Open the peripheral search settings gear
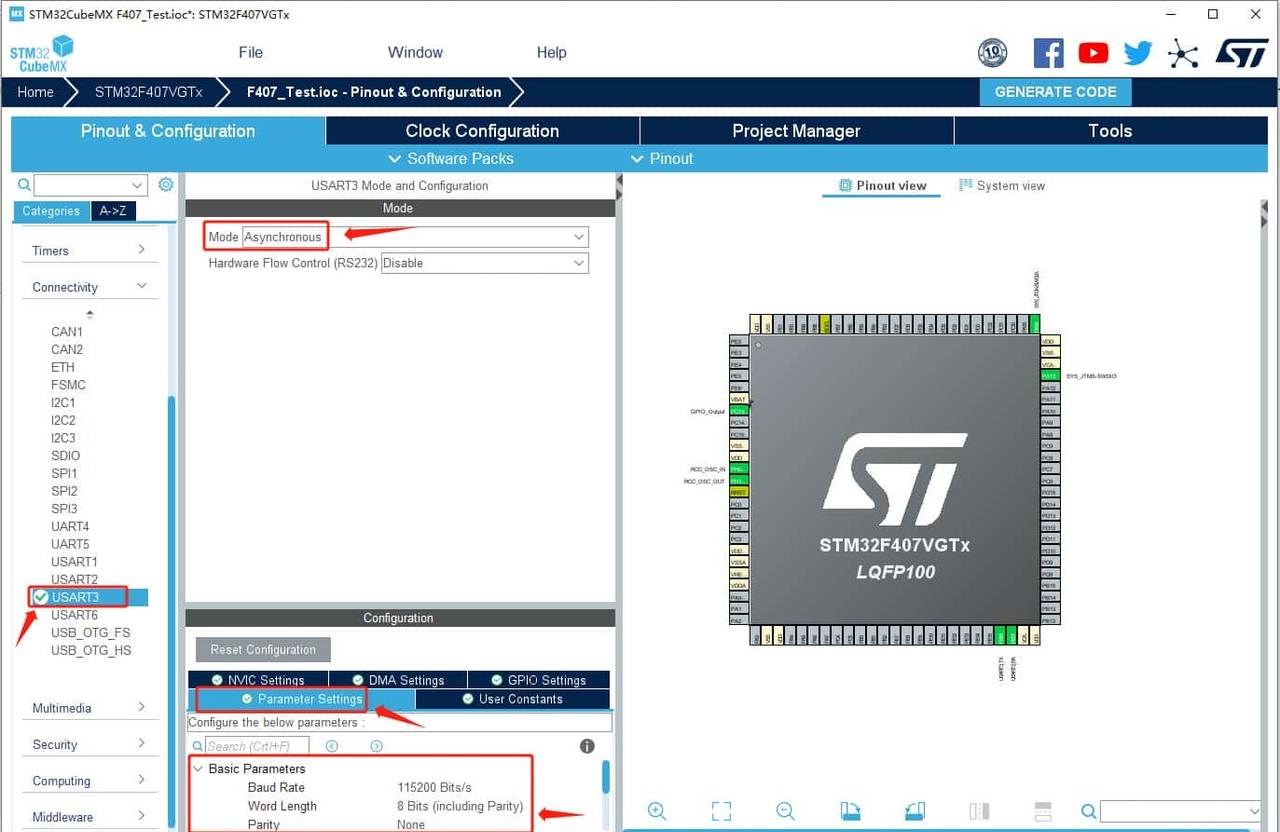 pyautogui.click(x=165, y=184)
